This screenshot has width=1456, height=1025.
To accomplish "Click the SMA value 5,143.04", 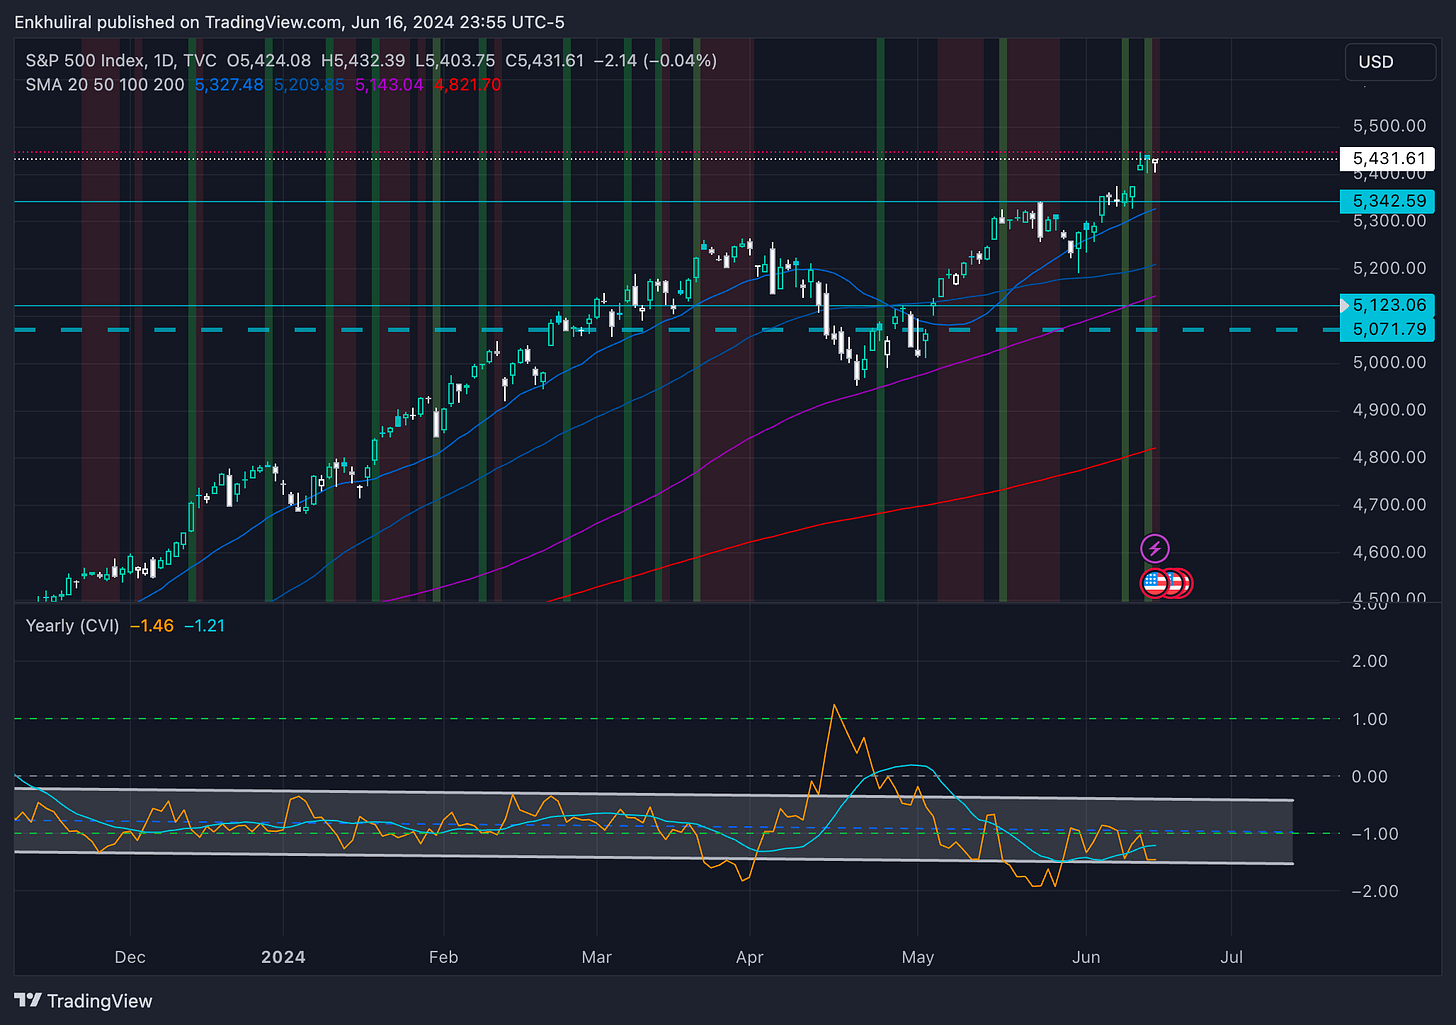I will [x=389, y=85].
